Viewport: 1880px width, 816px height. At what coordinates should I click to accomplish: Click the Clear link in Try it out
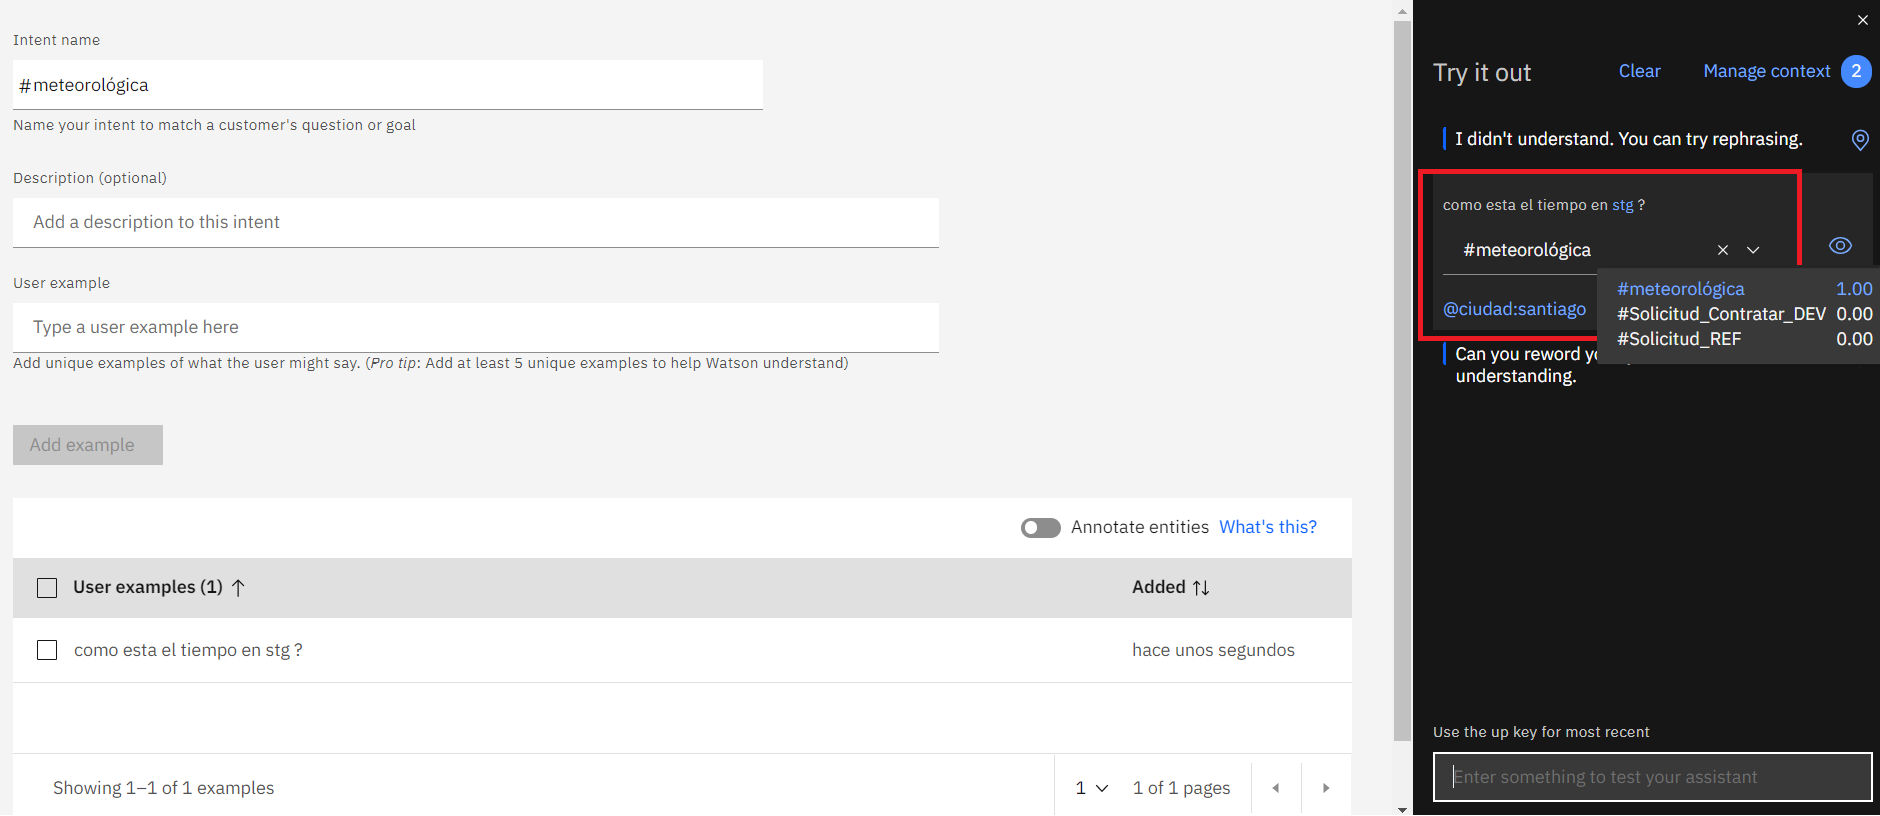[x=1639, y=71]
